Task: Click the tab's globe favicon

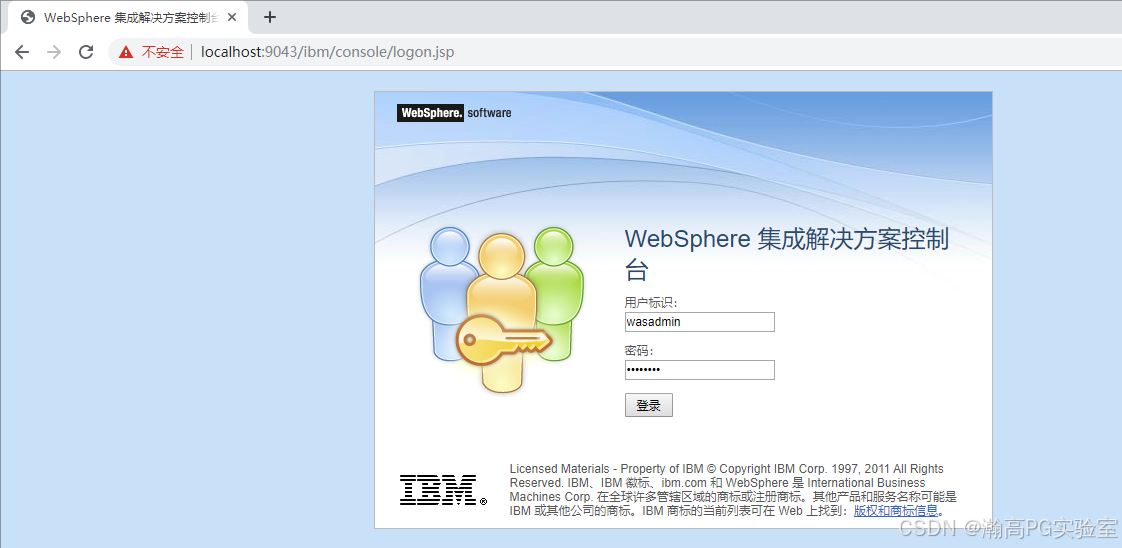Action: coord(28,18)
